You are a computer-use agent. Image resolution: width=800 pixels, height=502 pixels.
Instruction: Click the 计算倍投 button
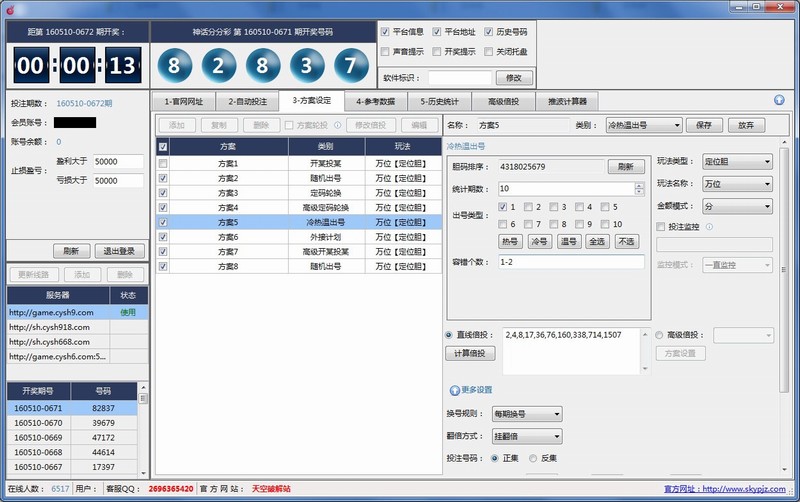(469, 354)
